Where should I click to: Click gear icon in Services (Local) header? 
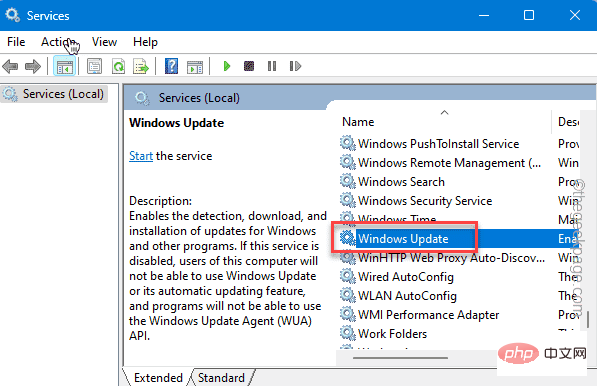pos(142,98)
